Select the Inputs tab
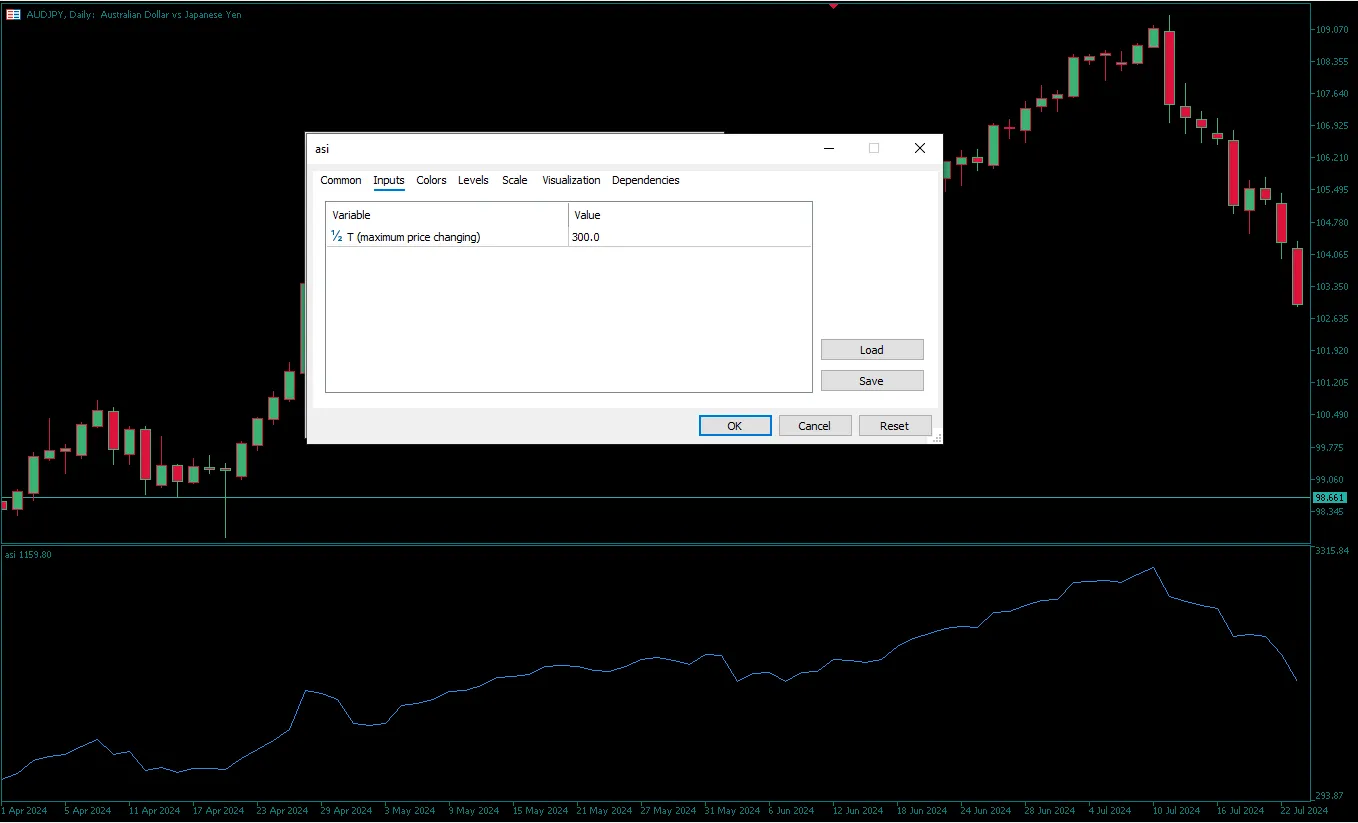 389,180
